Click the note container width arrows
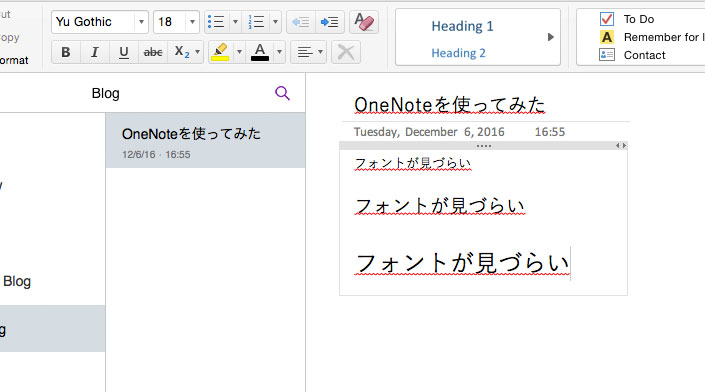The height and width of the screenshot is (392, 705). pos(621,145)
